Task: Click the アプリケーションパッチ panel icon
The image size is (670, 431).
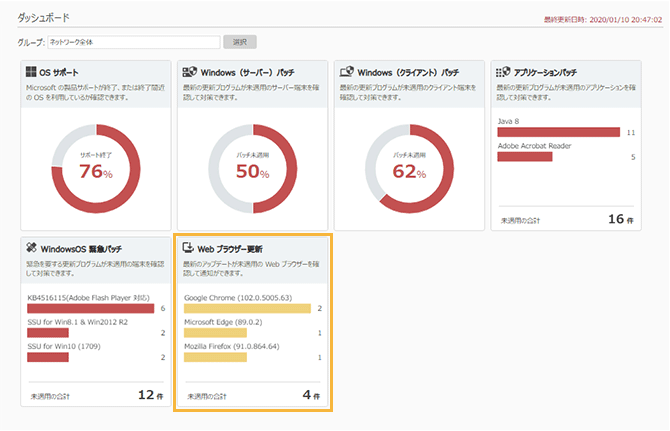Action: 503,72
